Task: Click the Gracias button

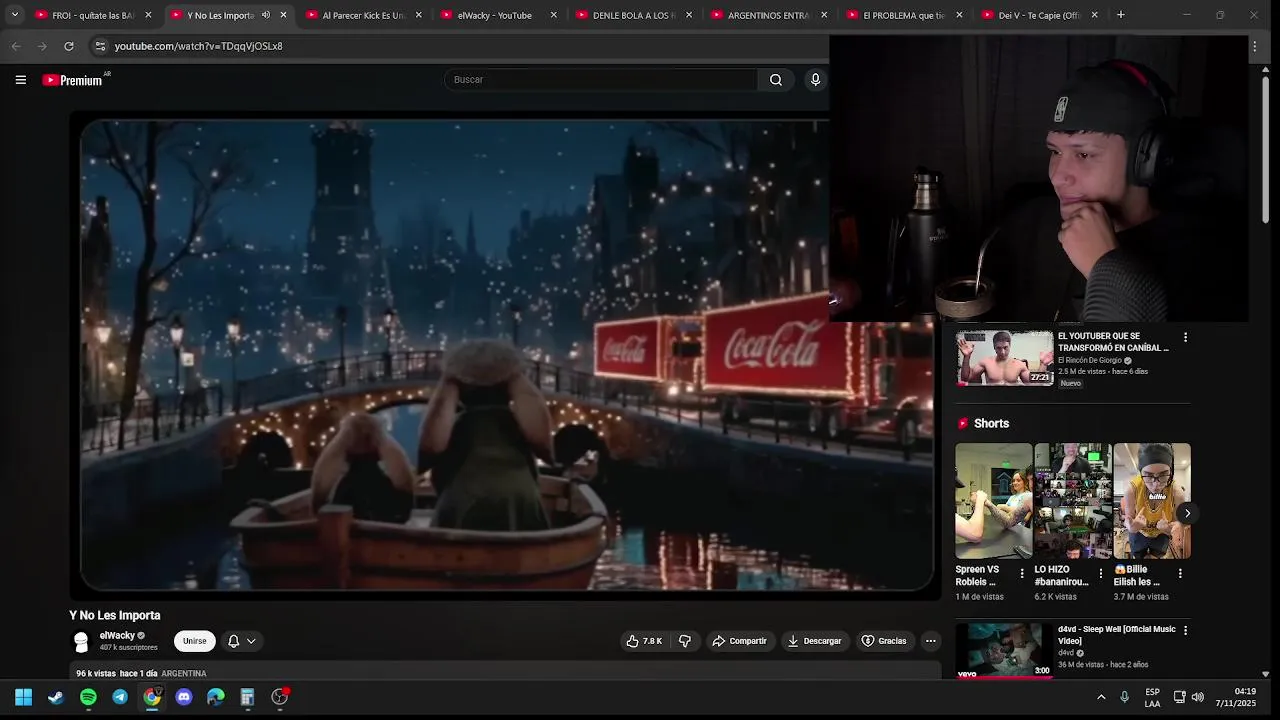Action: pos(884,641)
